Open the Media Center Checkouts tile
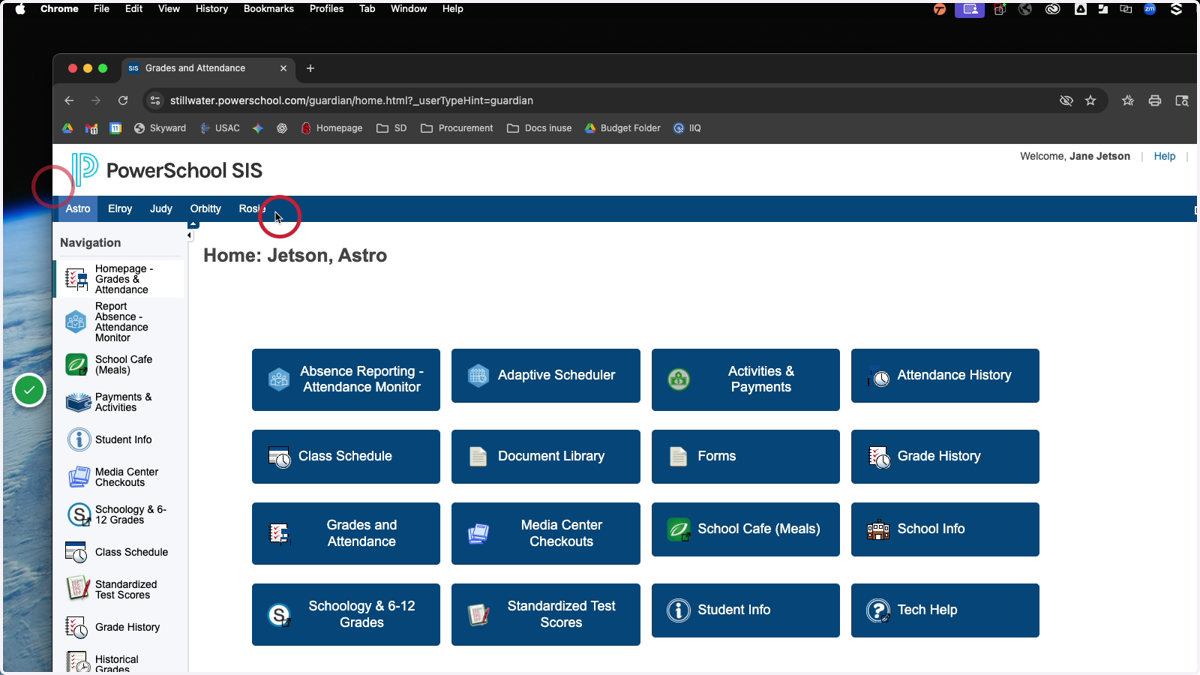This screenshot has height=675, width=1200. (x=546, y=533)
